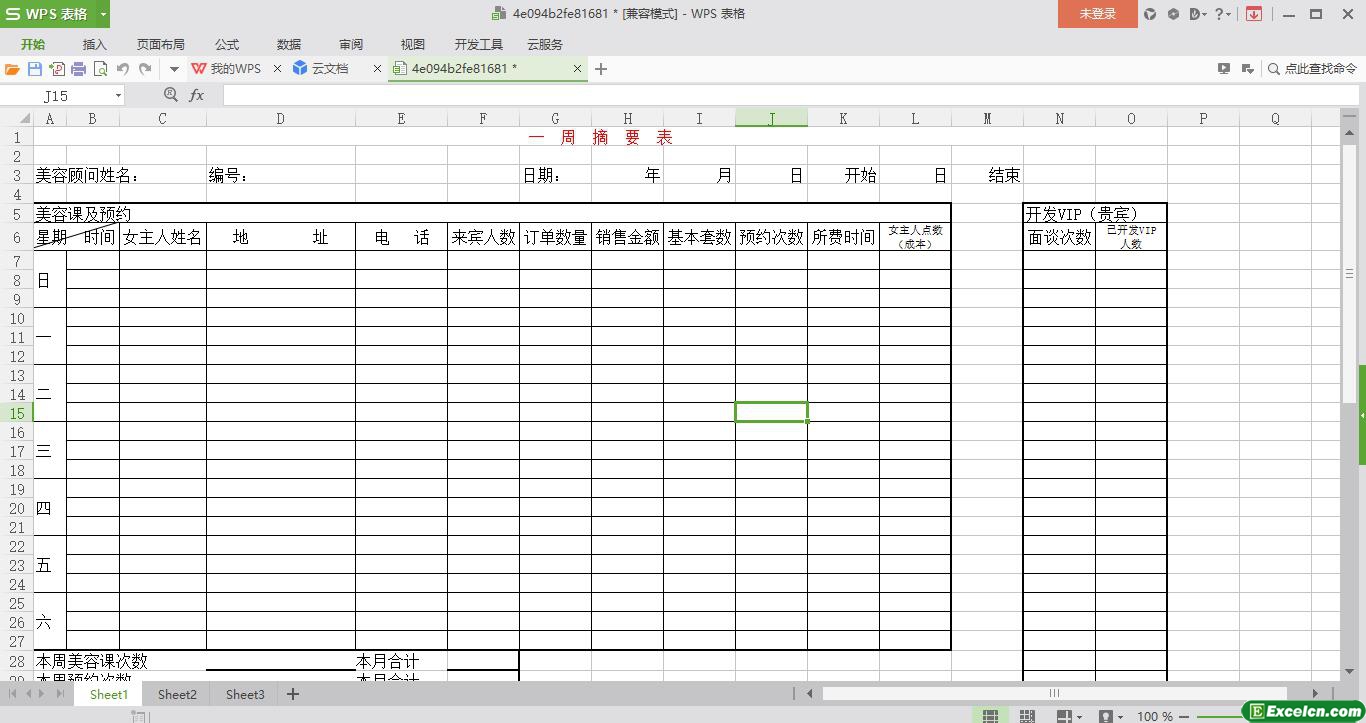The image size is (1366, 723).
Task: Go to first sheet navigation arrow
Action: tap(13, 694)
